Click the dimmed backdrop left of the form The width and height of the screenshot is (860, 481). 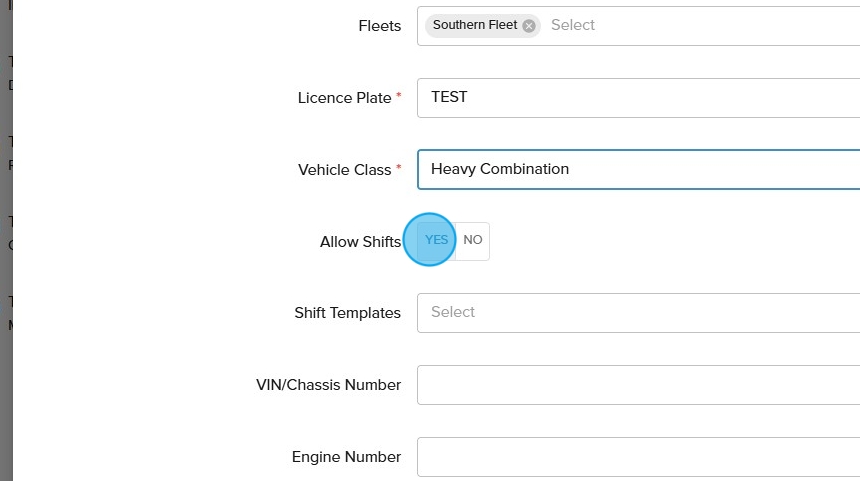6,400
